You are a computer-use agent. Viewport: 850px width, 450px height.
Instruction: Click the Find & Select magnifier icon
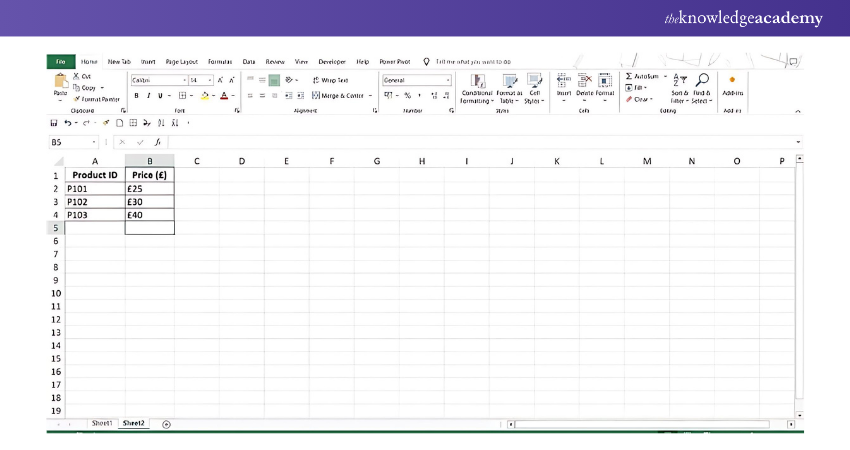pyautogui.click(x=702, y=80)
